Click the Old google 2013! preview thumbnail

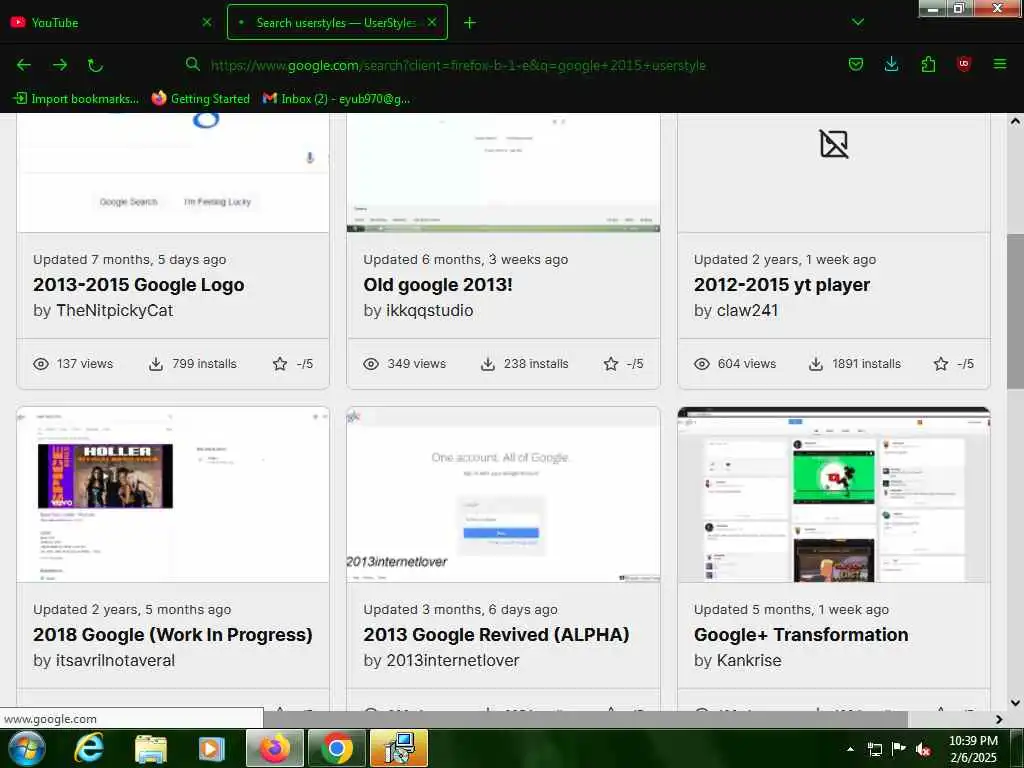(504, 173)
